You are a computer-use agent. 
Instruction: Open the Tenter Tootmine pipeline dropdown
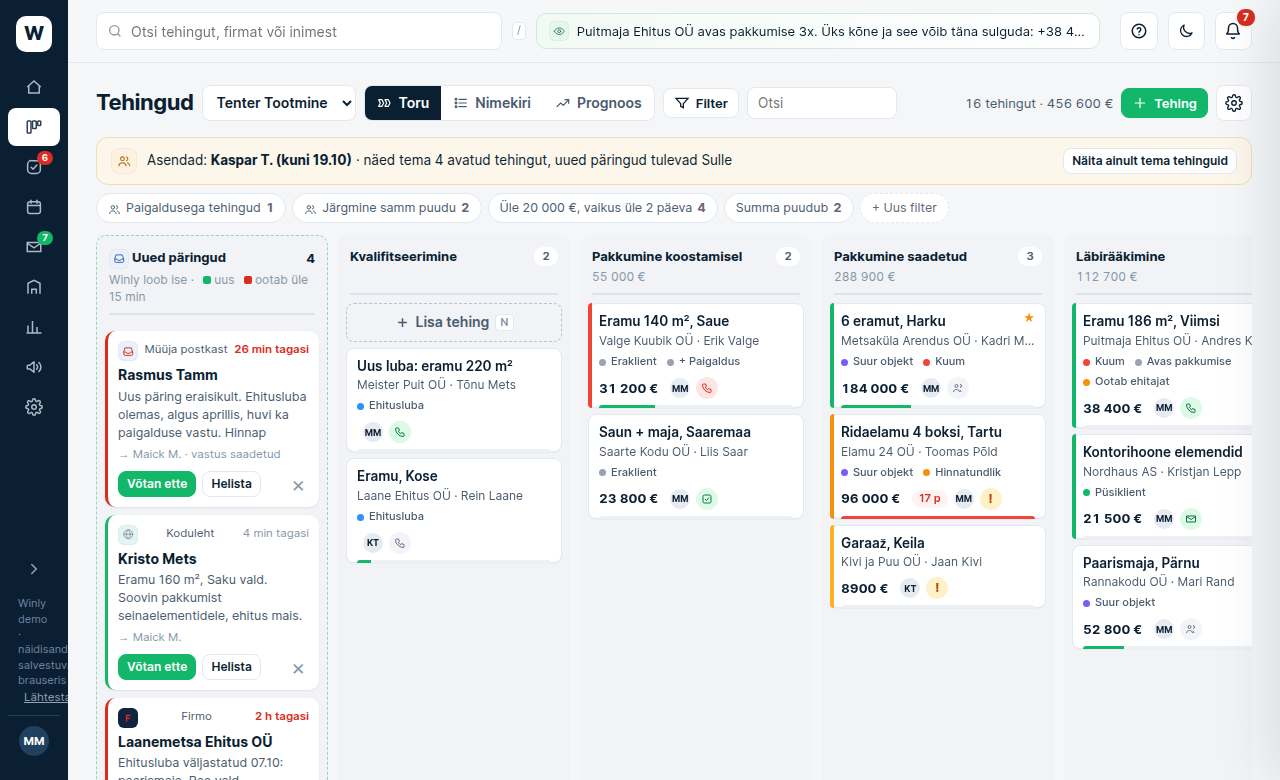pyautogui.click(x=279, y=103)
